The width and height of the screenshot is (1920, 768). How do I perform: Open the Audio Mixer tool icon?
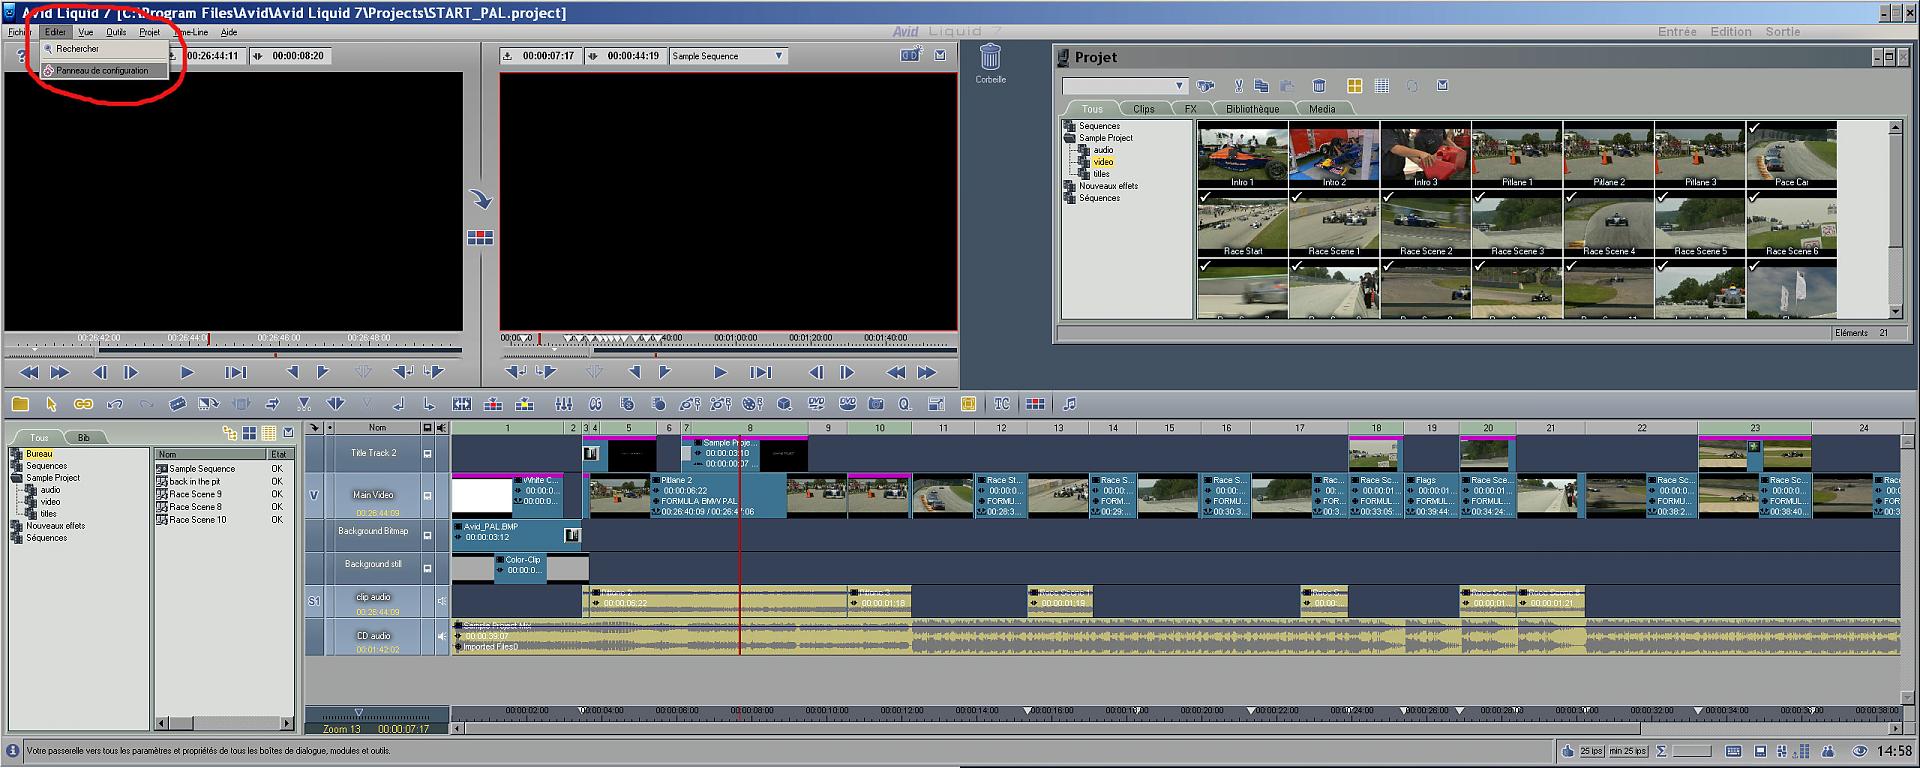(564, 404)
